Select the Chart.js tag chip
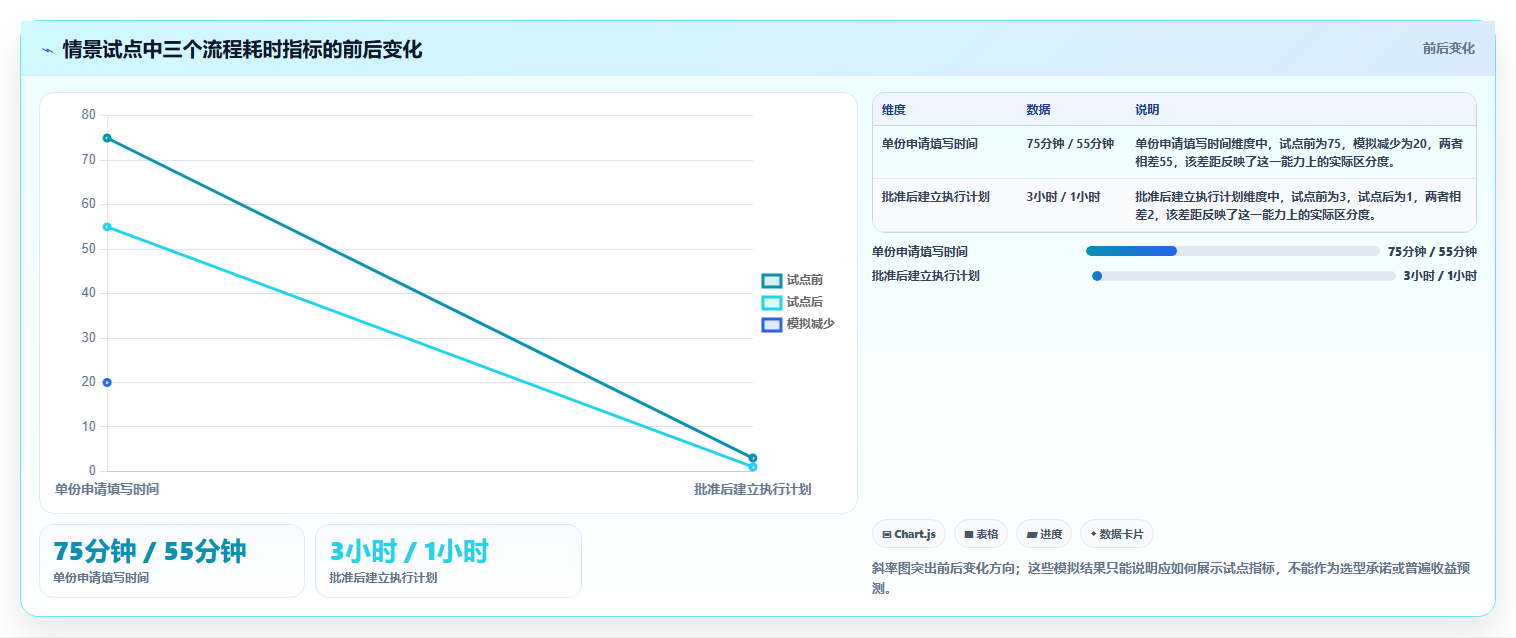The image size is (1516, 638). [x=909, y=534]
